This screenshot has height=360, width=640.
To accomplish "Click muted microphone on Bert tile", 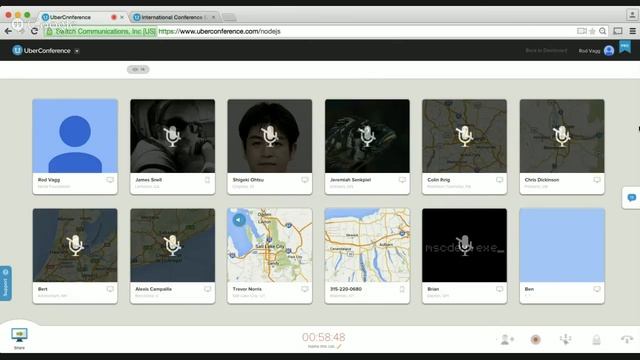I will pyautogui.click(x=75, y=245).
